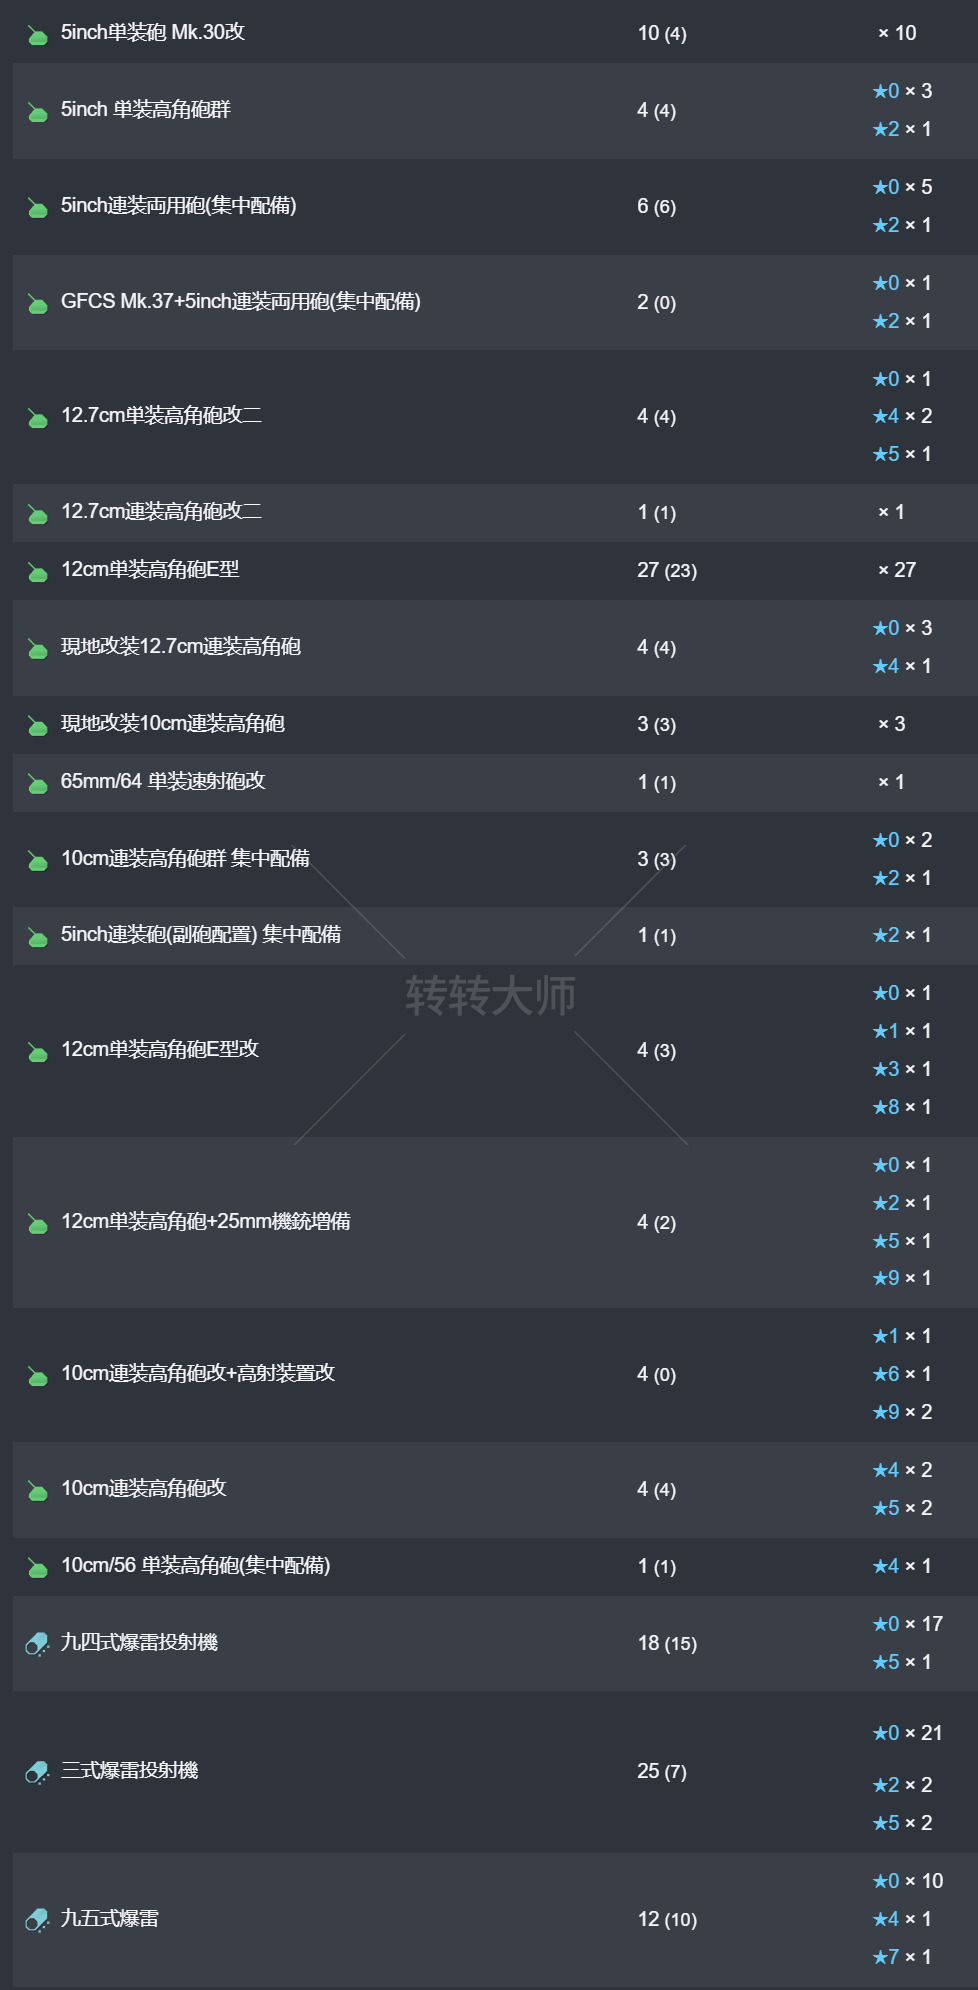978x1990 pixels.
Task: Click the depth charge icon beside 九四式爆雷投射機
Action: click(37, 1644)
